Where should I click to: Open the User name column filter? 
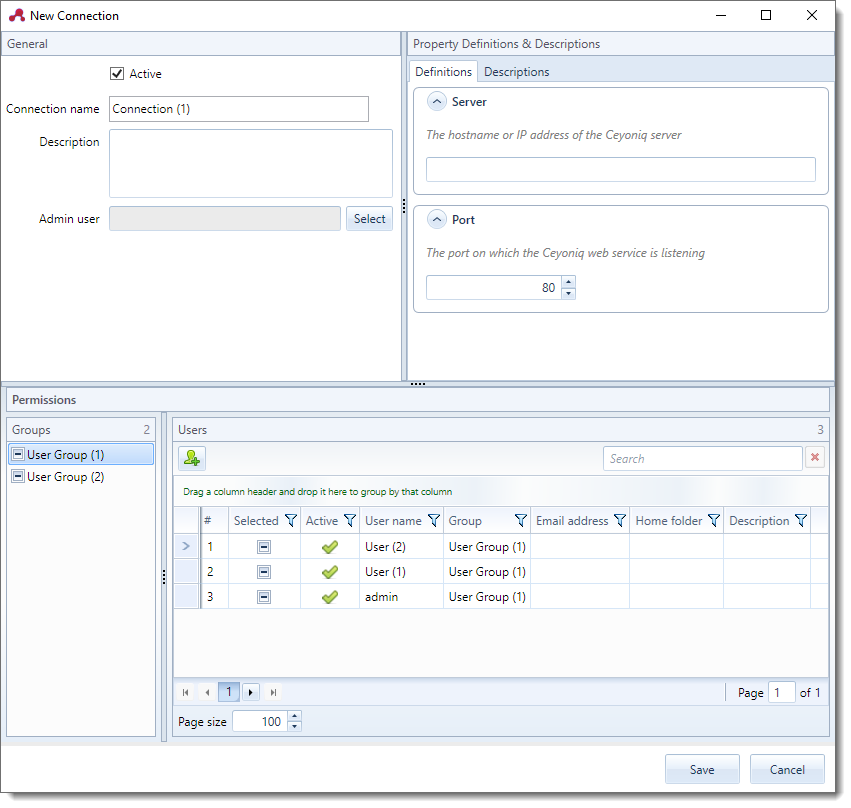pyautogui.click(x=434, y=520)
